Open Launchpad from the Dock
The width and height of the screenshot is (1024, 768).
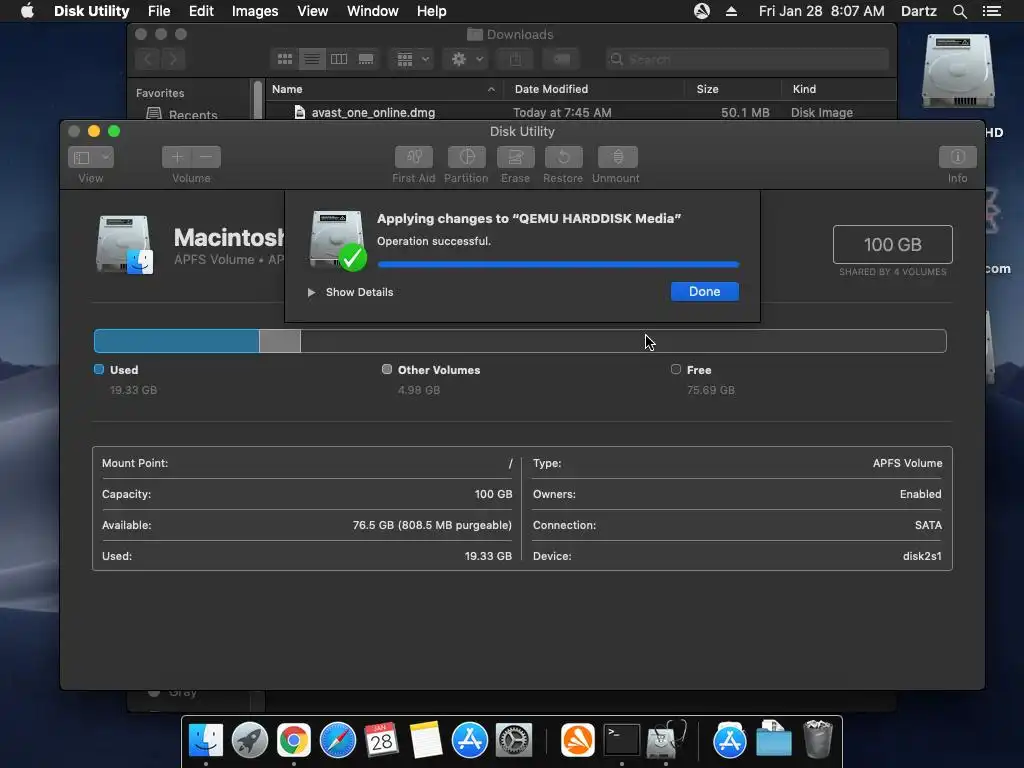[x=249, y=740]
